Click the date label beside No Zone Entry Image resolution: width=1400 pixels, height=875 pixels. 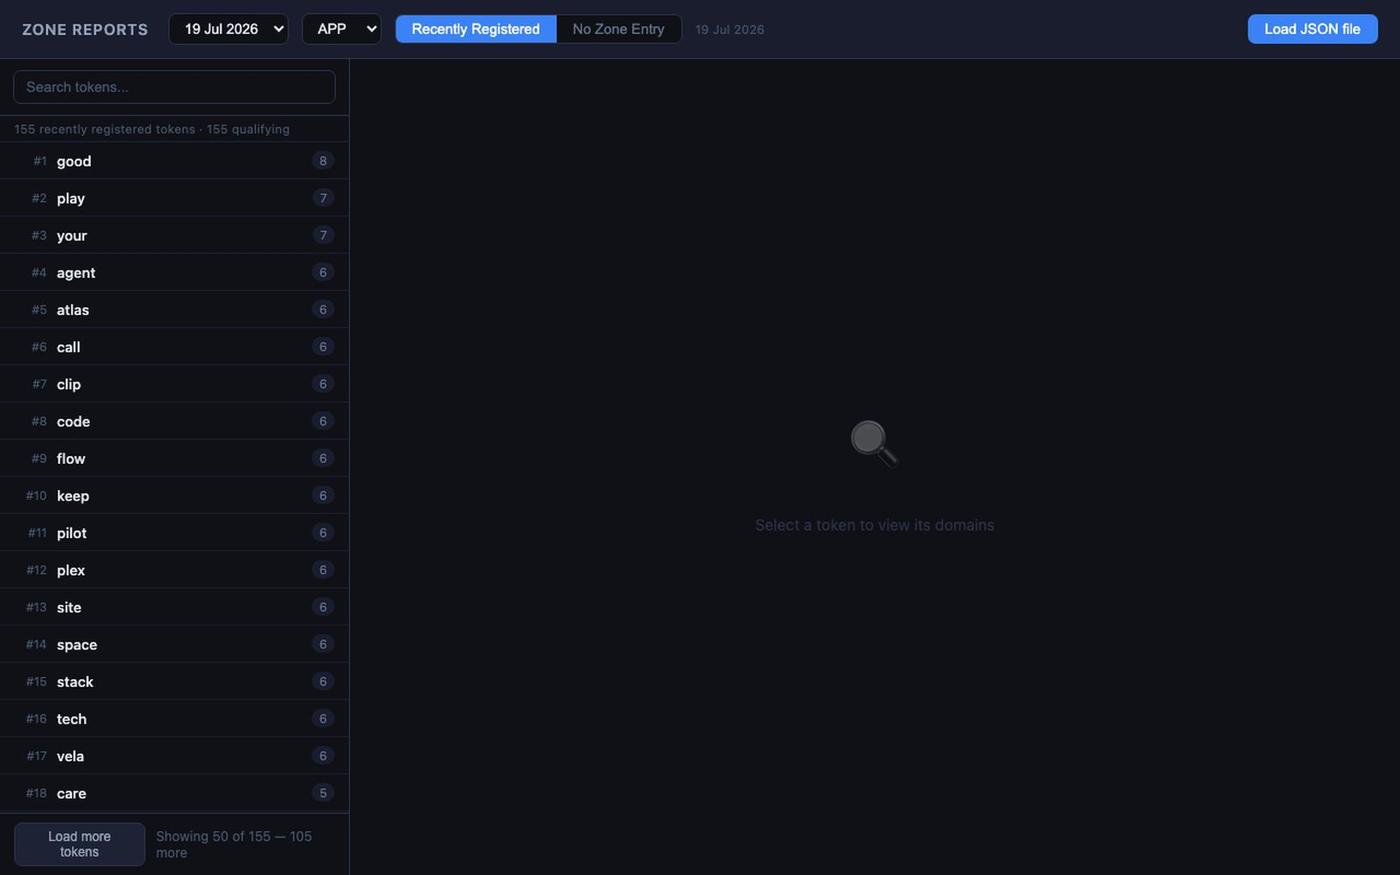pyautogui.click(x=730, y=30)
